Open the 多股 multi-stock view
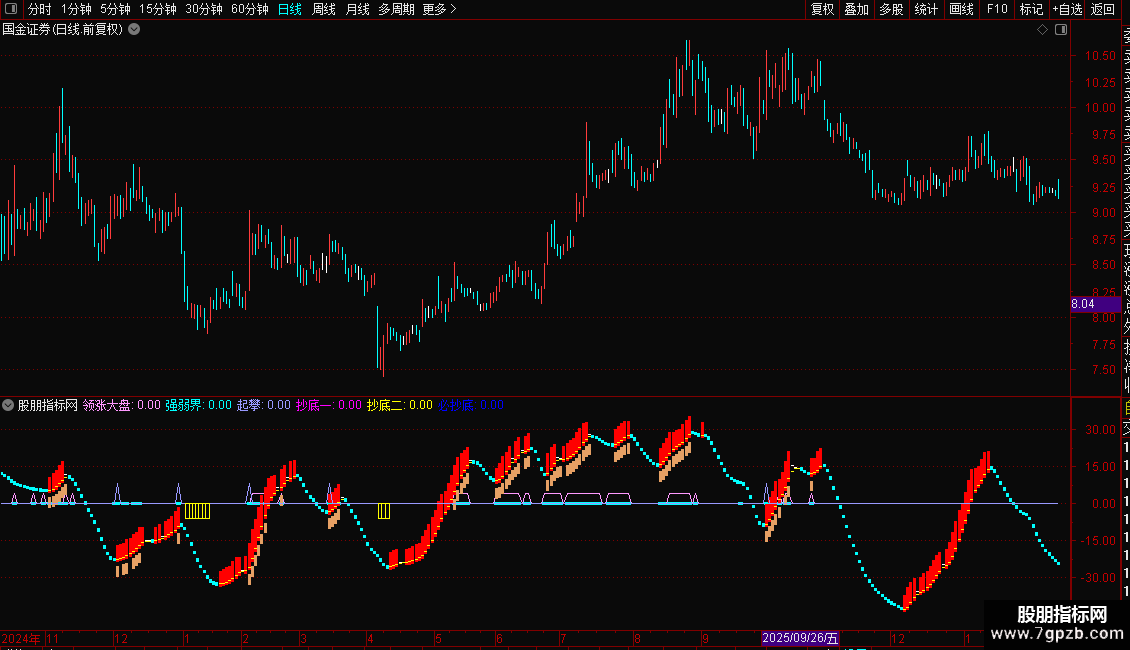Viewport: 1130px width, 650px height. click(891, 9)
